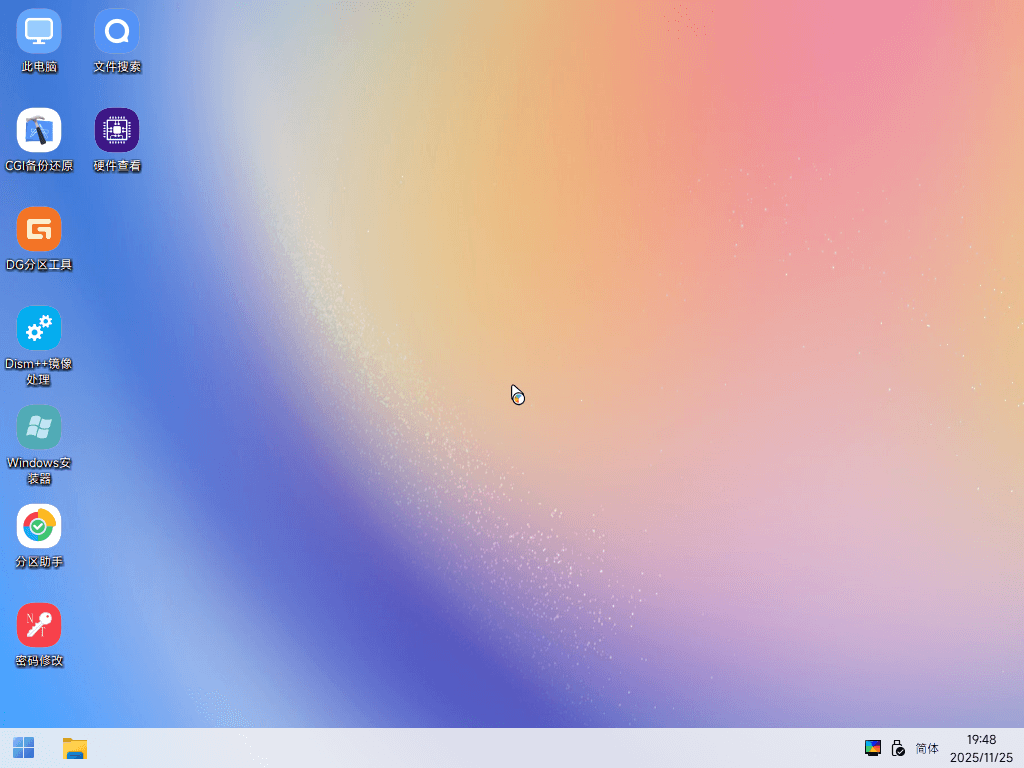Click the 'Windows安装器' text label
The width and height of the screenshot is (1024, 768).
(x=39, y=471)
